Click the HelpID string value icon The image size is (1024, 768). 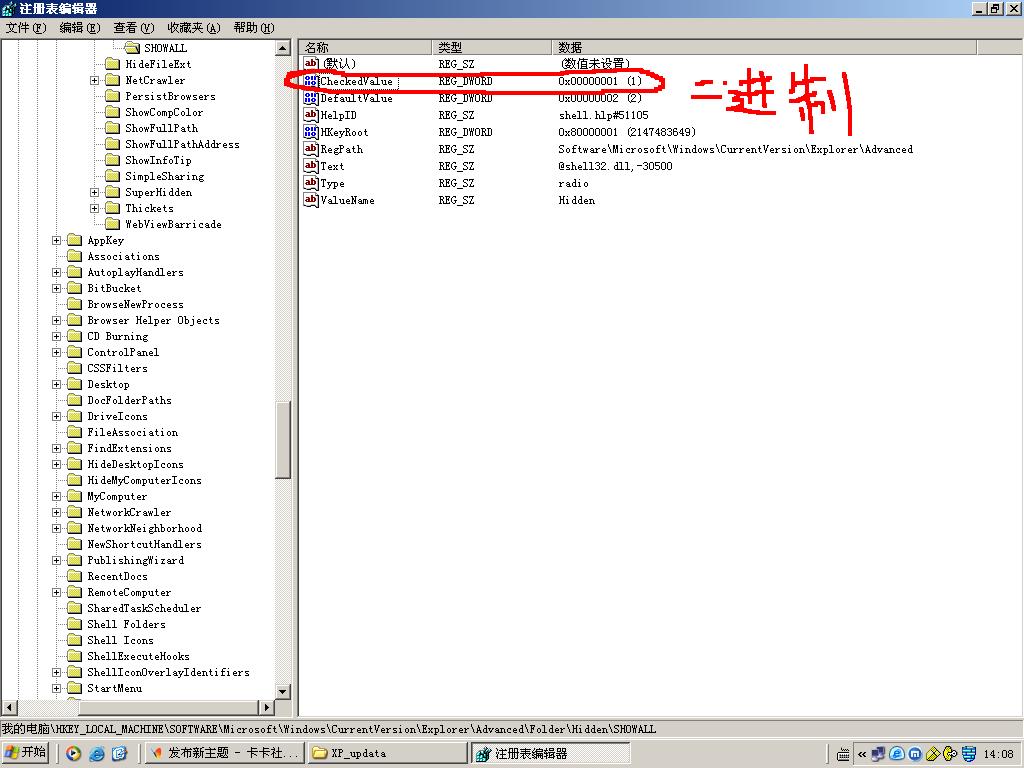pos(311,115)
